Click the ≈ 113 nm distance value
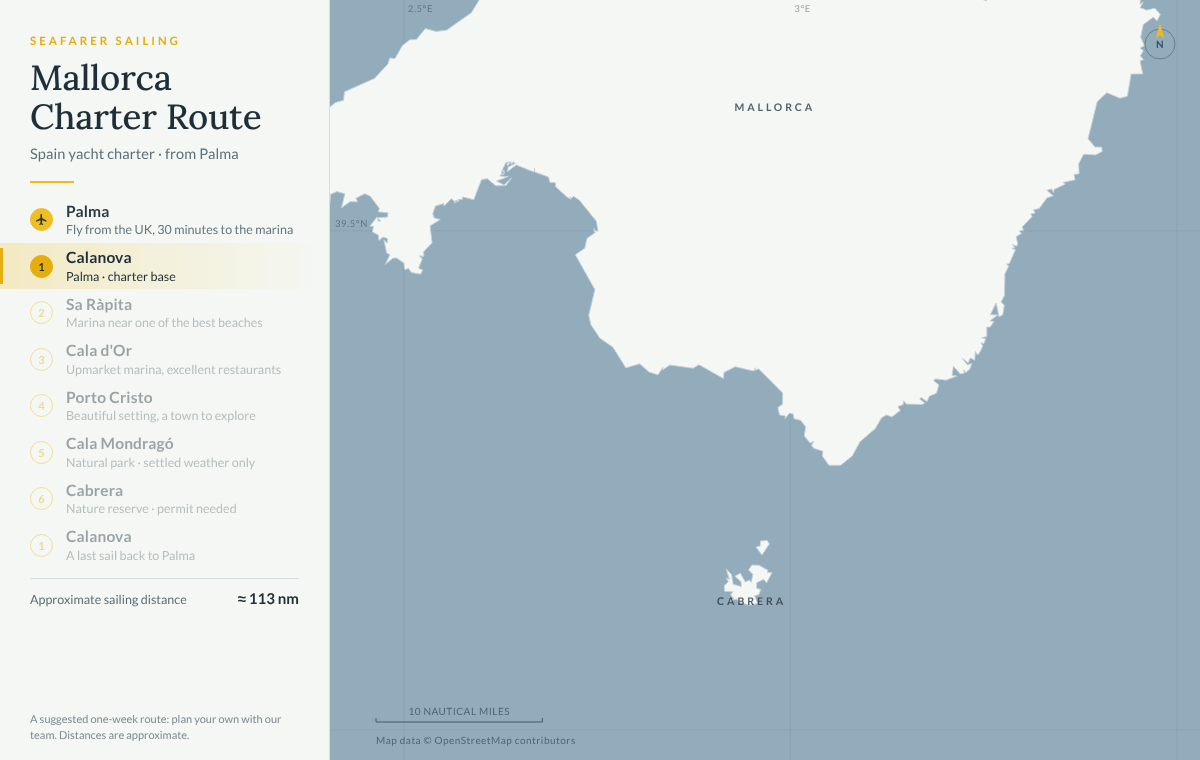 point(268,599)
